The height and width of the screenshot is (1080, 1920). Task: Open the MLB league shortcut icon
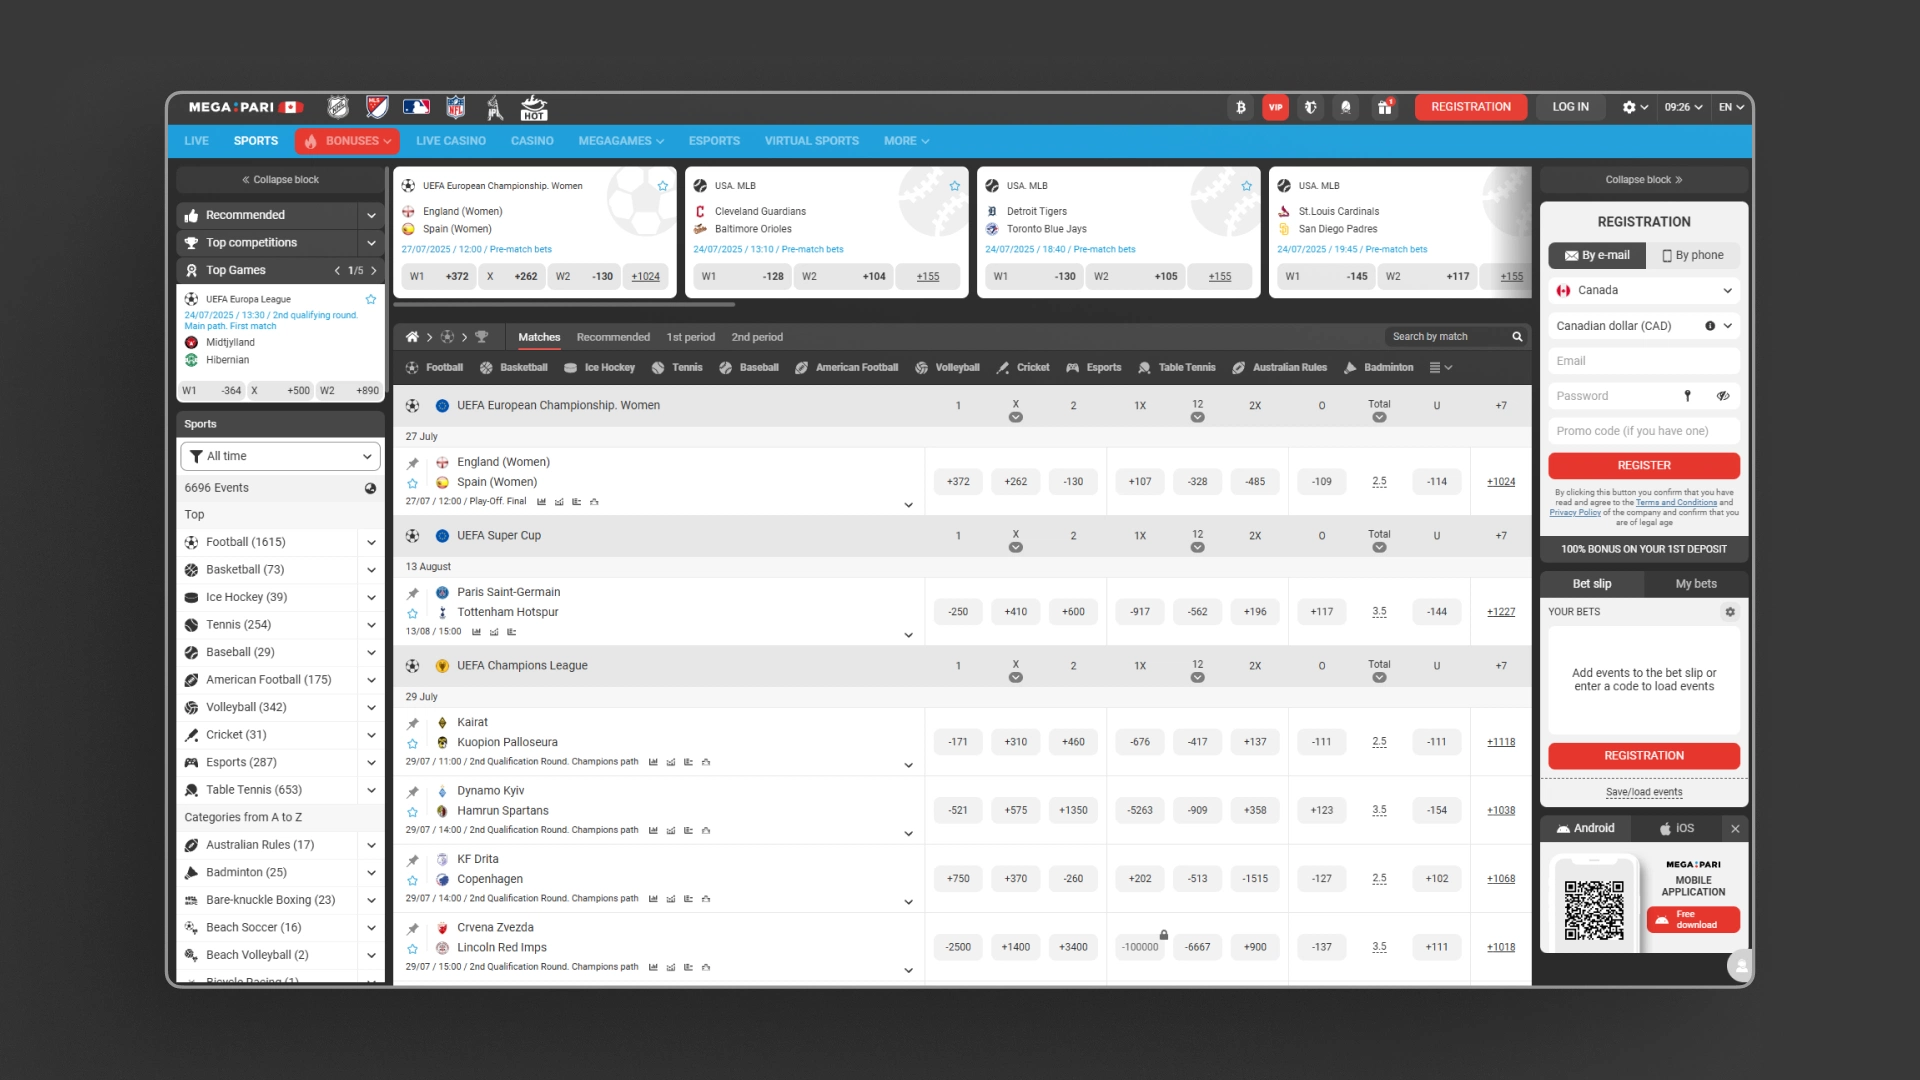click(416, 107)
